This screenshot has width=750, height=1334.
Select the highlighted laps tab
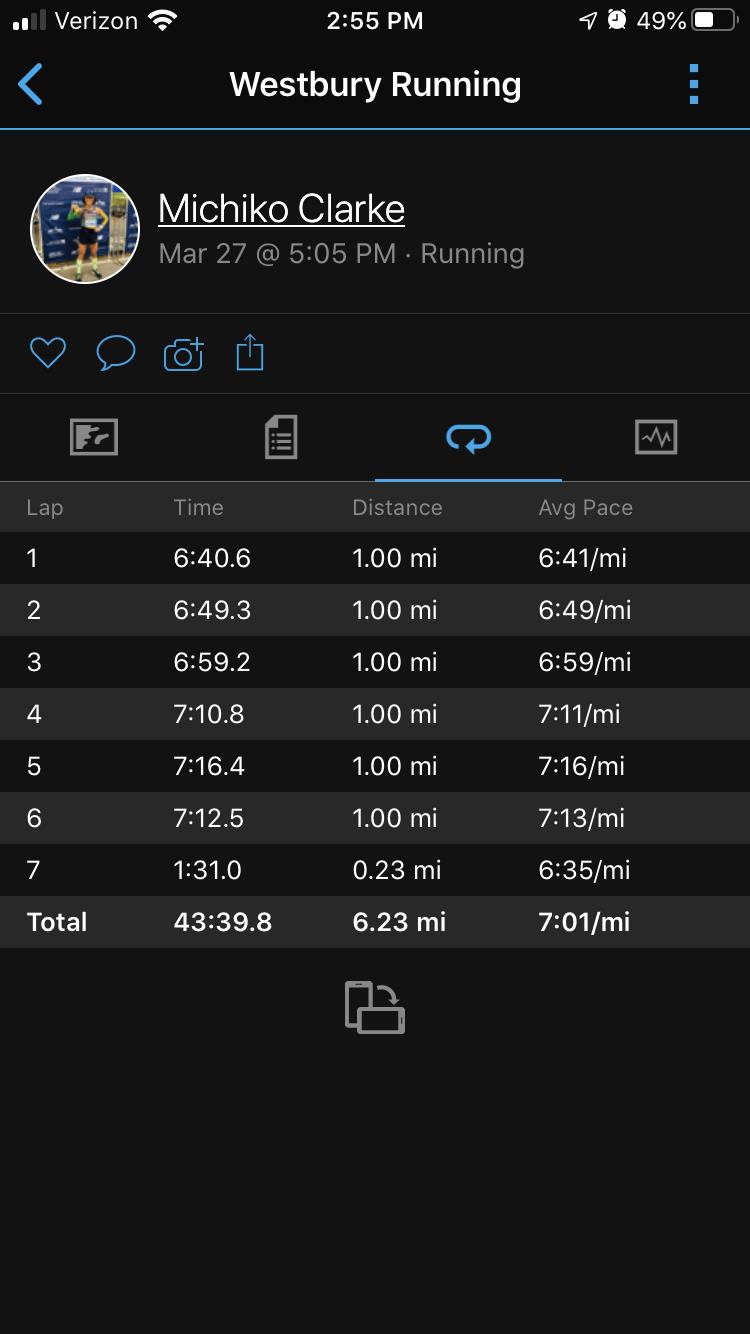click(x=468, y=437)
